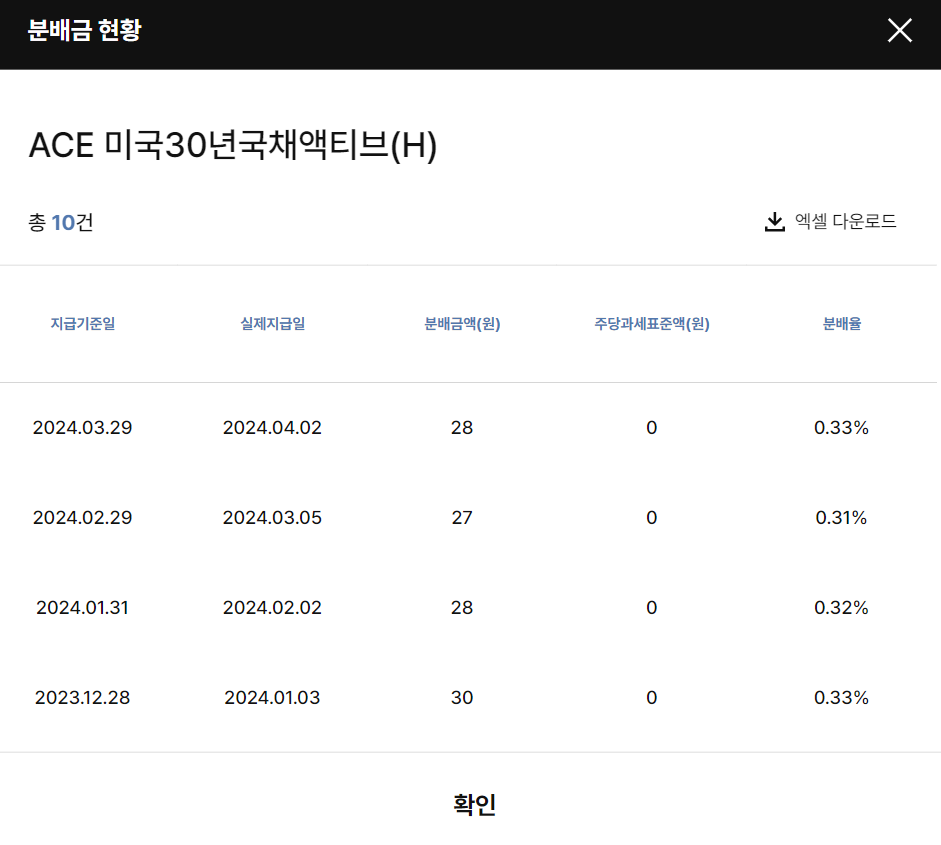Image resolution: width=941 pixels, height=845 pixels.
Task: Select the distribution amount 30 cell
Action: coord(462,697)
